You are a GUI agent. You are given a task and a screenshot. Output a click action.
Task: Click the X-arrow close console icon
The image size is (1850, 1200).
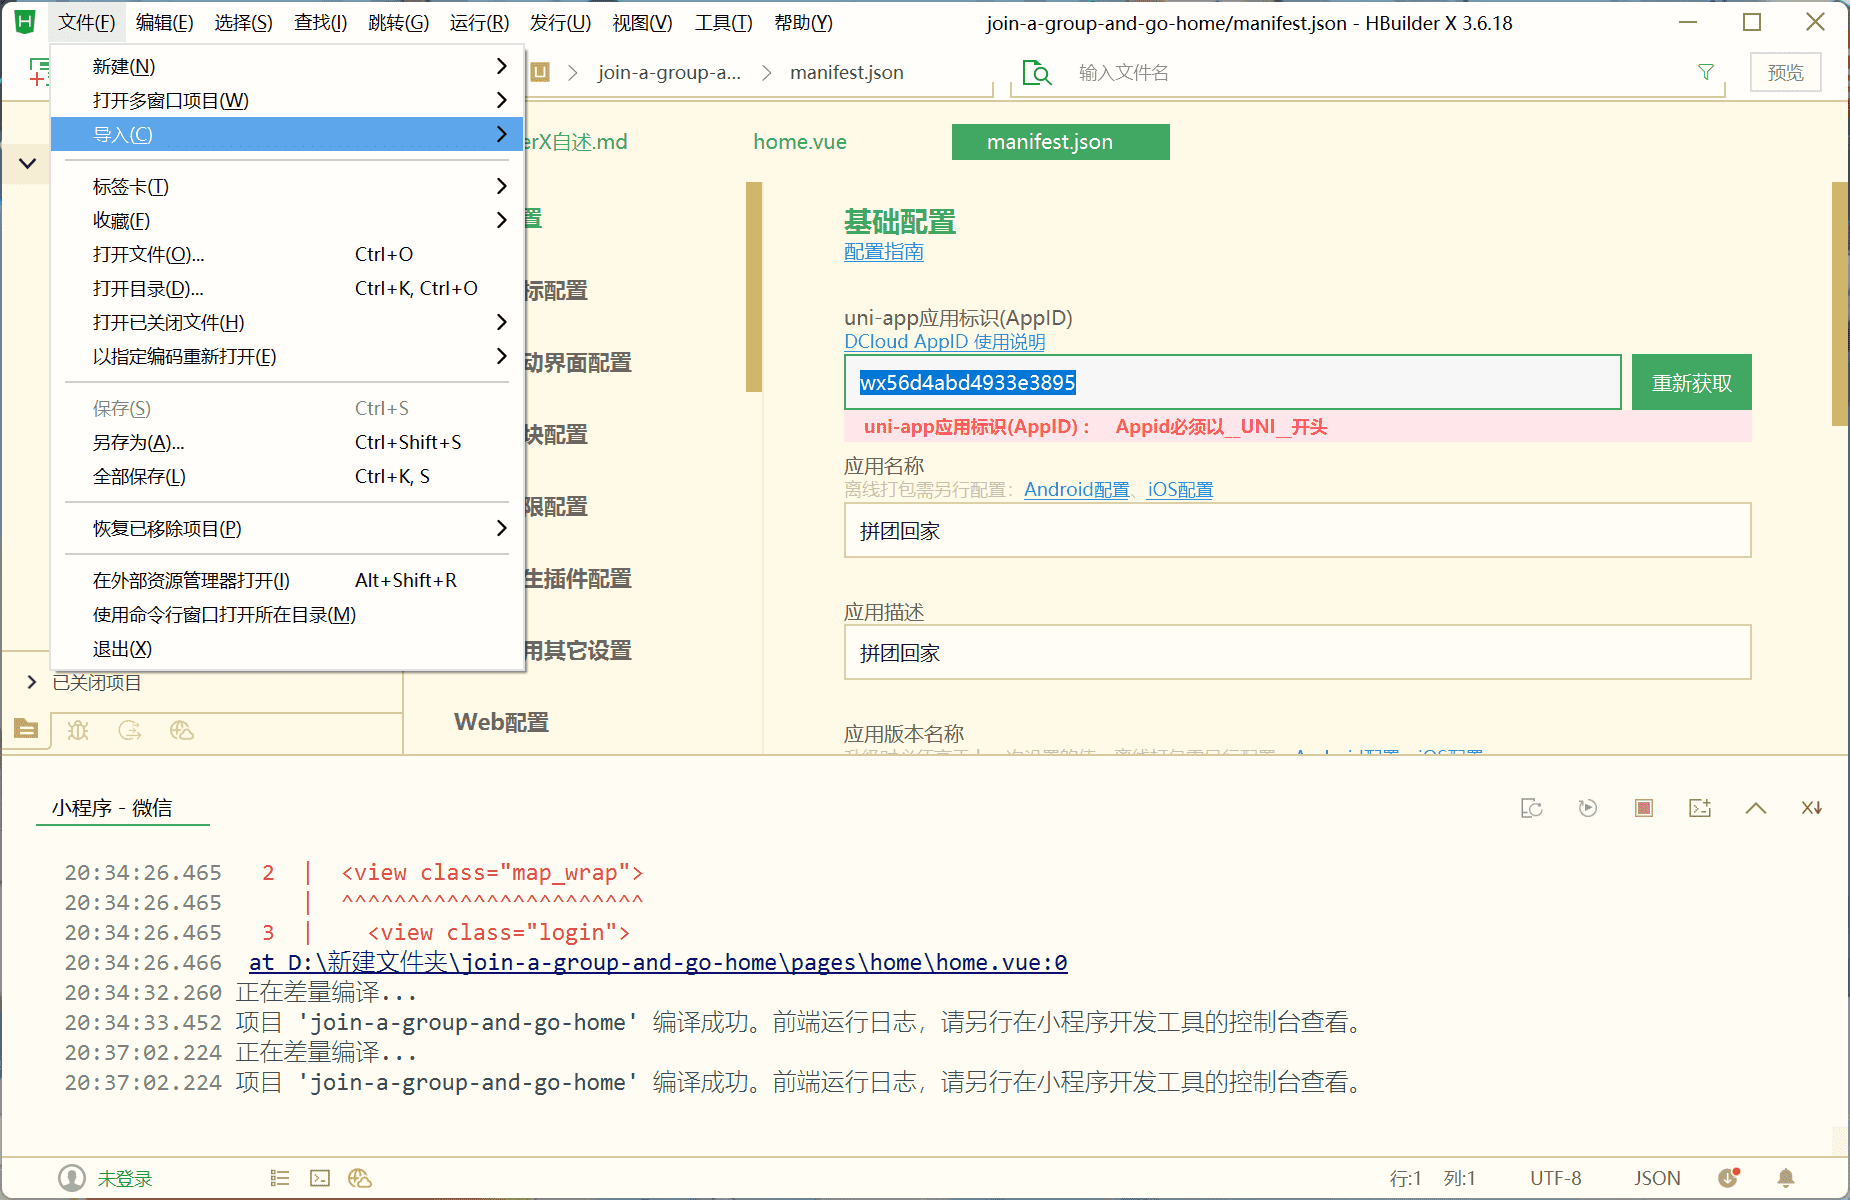1812,808
